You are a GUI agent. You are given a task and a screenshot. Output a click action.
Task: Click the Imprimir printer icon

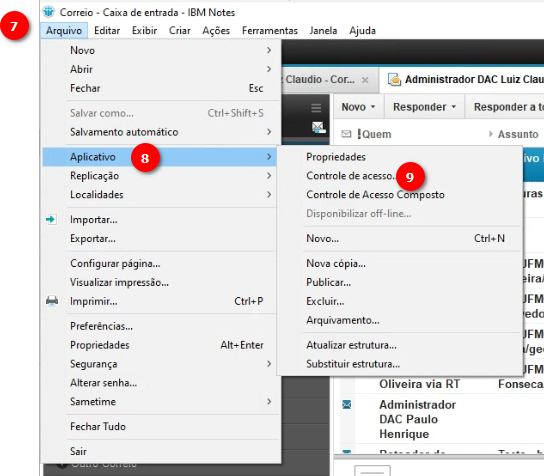coord(52,301)
